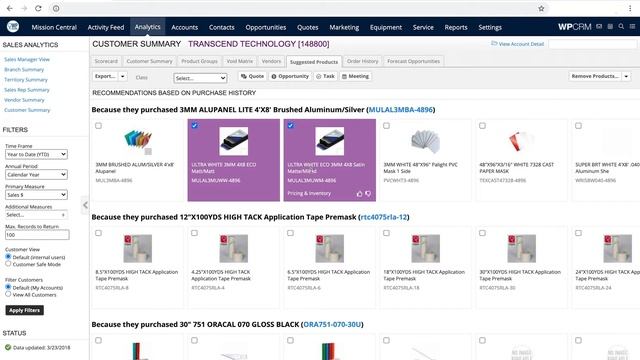Open Sales Manager View in sidebar
640x360 pixels.
point(27,59)
